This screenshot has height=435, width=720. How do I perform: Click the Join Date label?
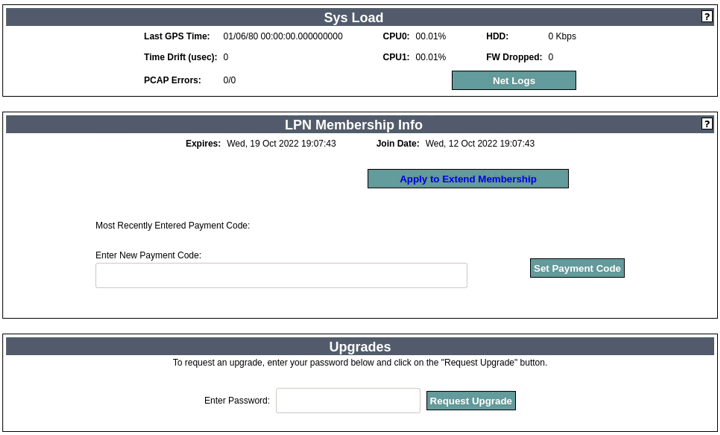[398, 143]
